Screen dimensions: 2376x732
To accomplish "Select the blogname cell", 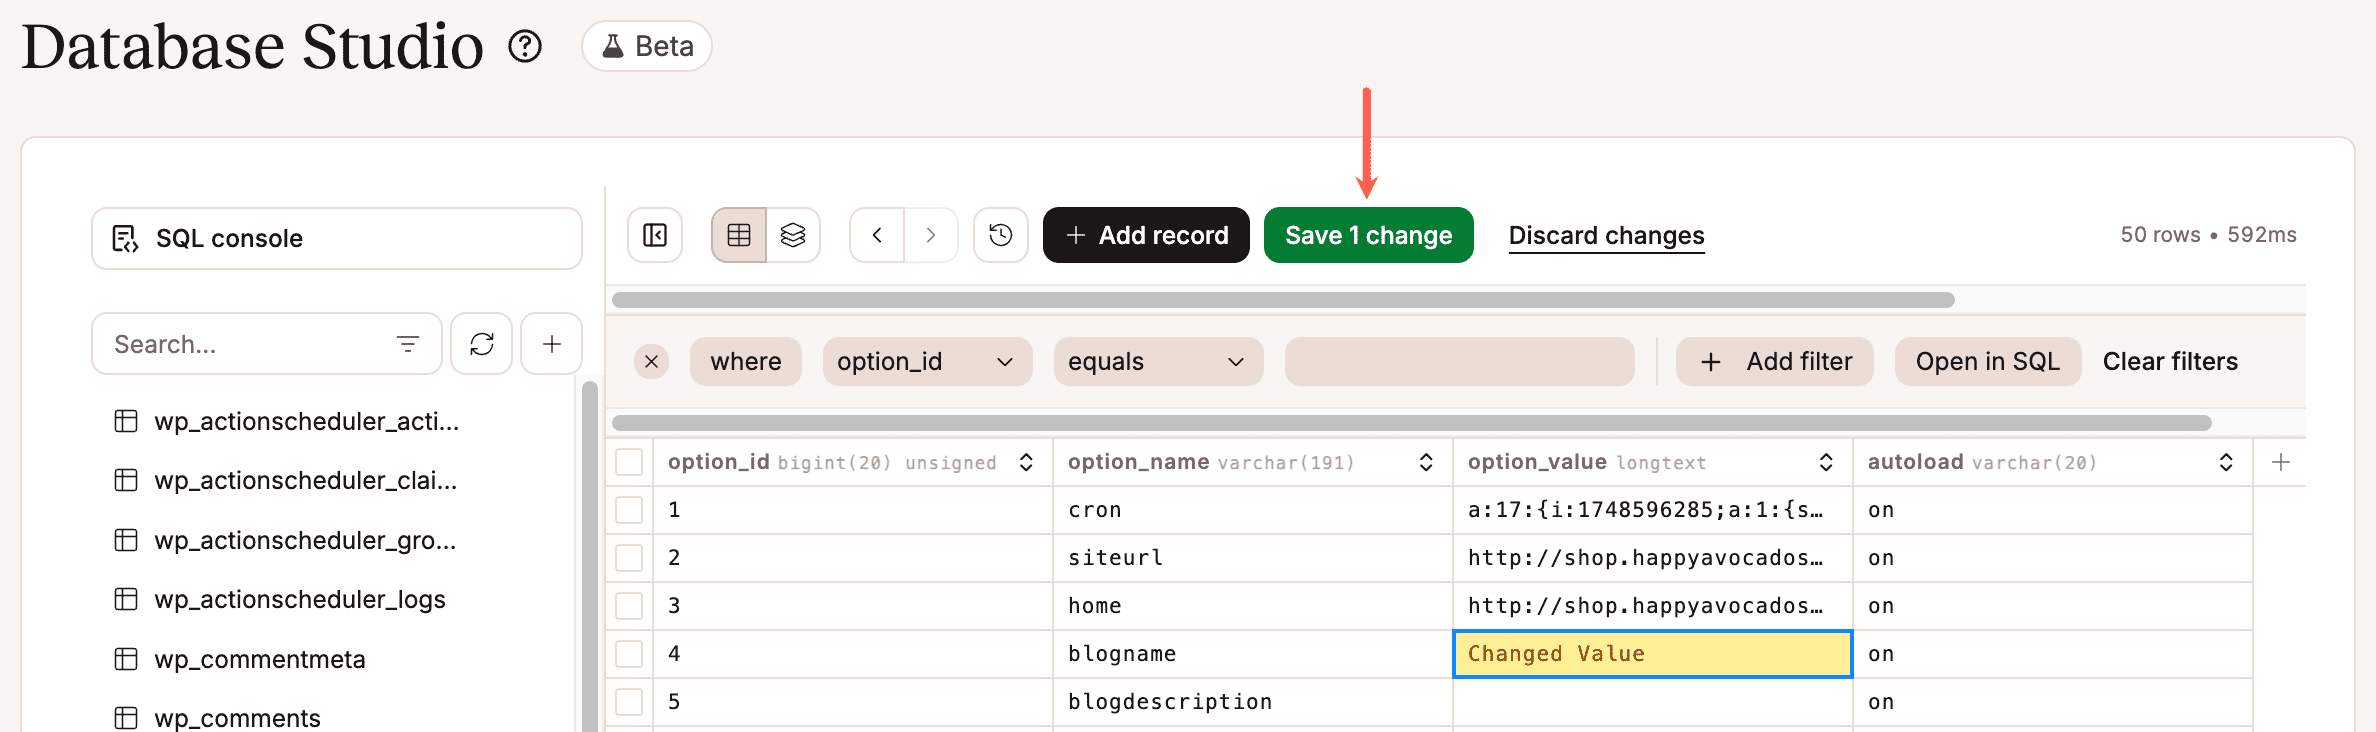I will tap(1253, 654).
